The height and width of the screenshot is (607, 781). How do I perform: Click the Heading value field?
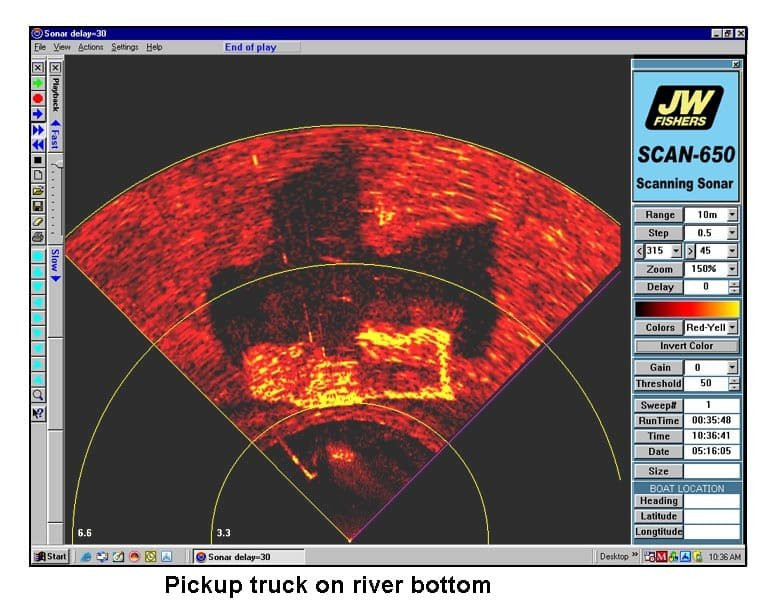pos(711,501)
